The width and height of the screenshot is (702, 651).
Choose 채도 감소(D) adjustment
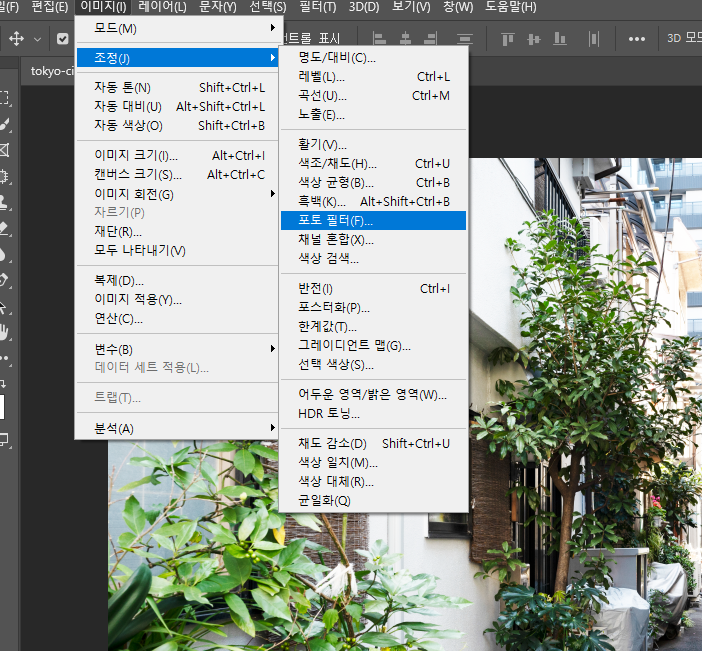(x=373, y=443)
